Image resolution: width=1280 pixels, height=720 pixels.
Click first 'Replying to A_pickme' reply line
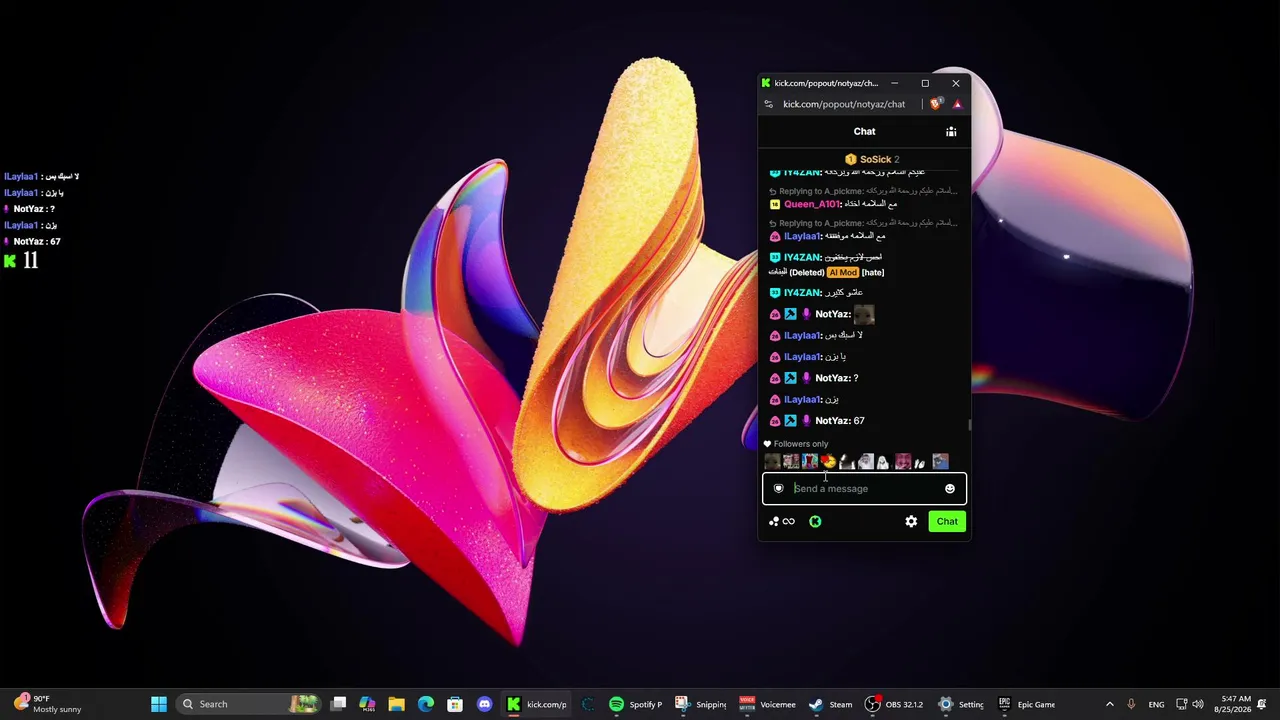click(864, 190)
